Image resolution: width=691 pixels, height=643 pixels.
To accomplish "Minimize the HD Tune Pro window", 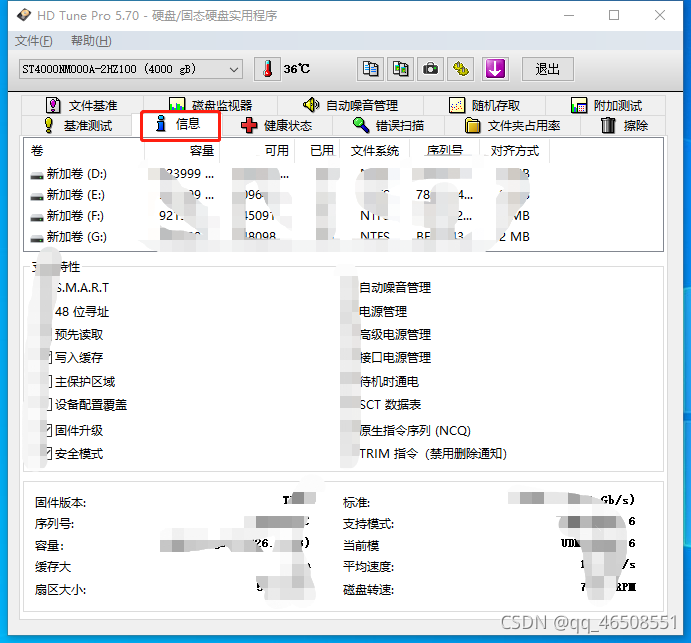I will pyautogui.click(x=569, y=15).
